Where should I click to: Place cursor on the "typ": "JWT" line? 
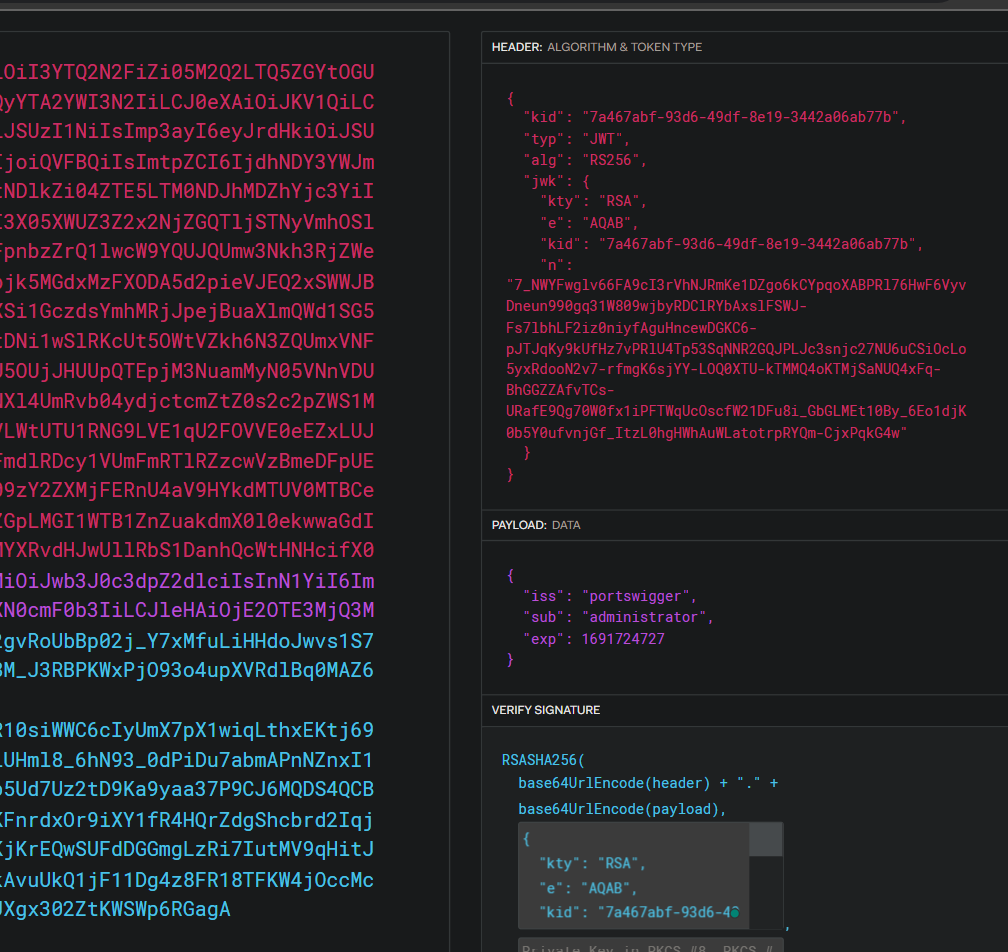(577, 139)
